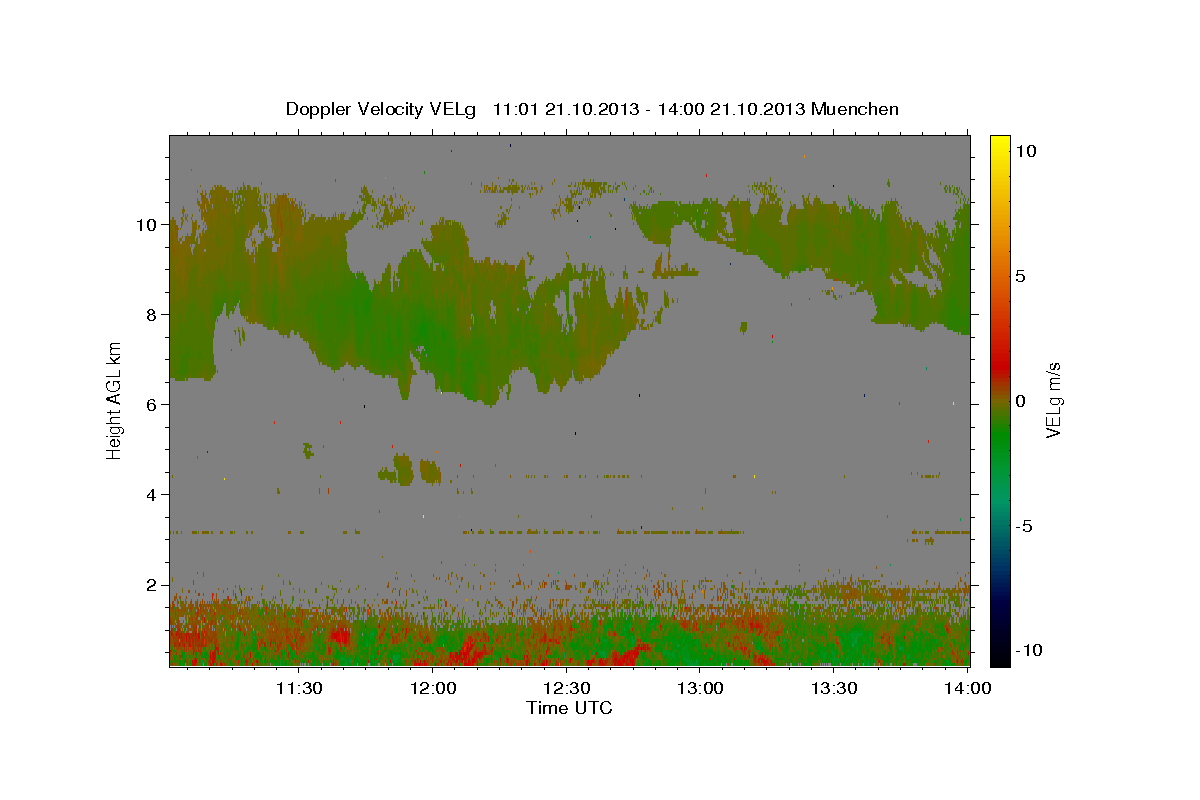
Task: Click the colorbar value 5 label
Action: (1021, 276)
